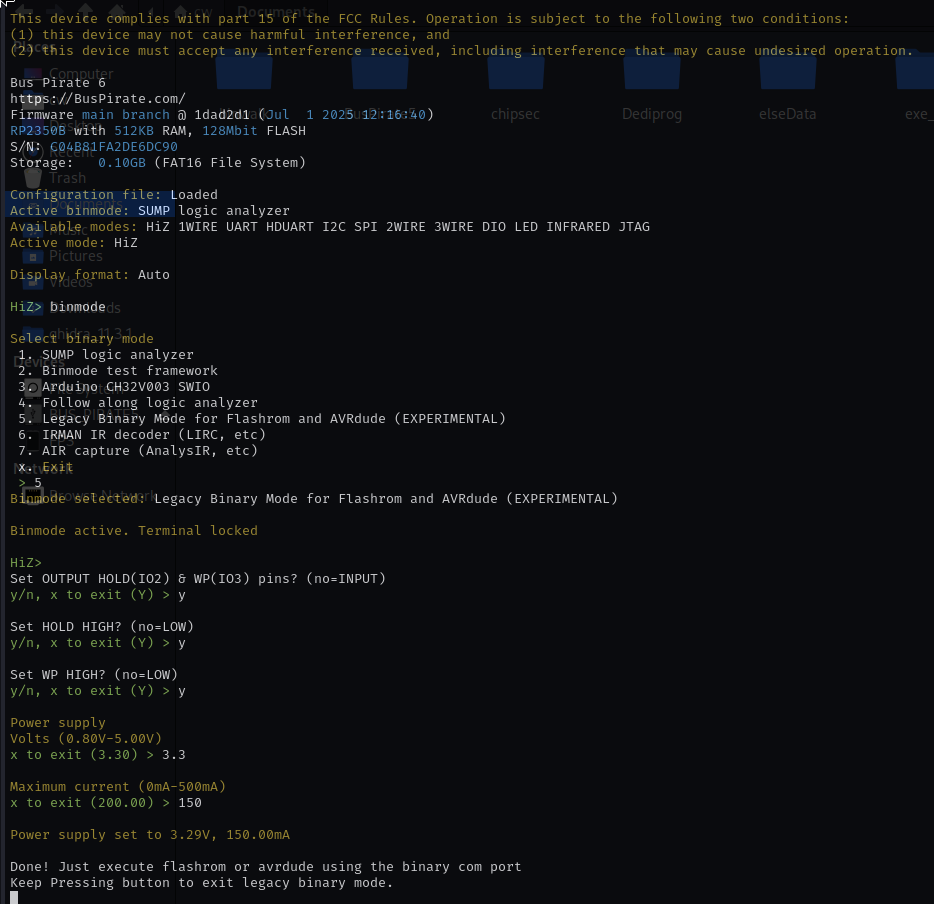Click the entered voltage value '3.3'
Screen dimensions: 934x904
tap(174, 755)
